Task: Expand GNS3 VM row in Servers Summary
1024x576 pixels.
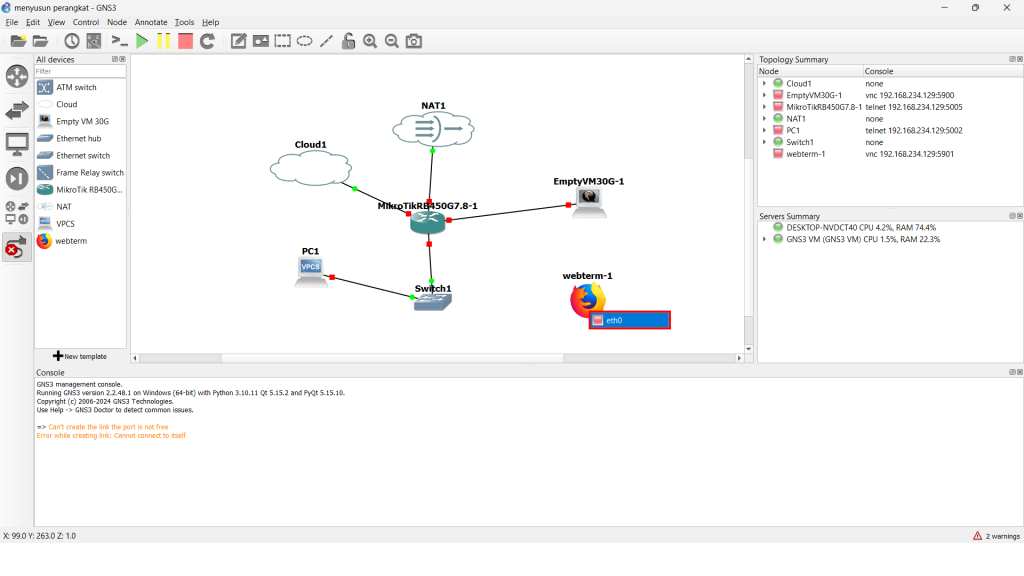Action: click(764, 239)
